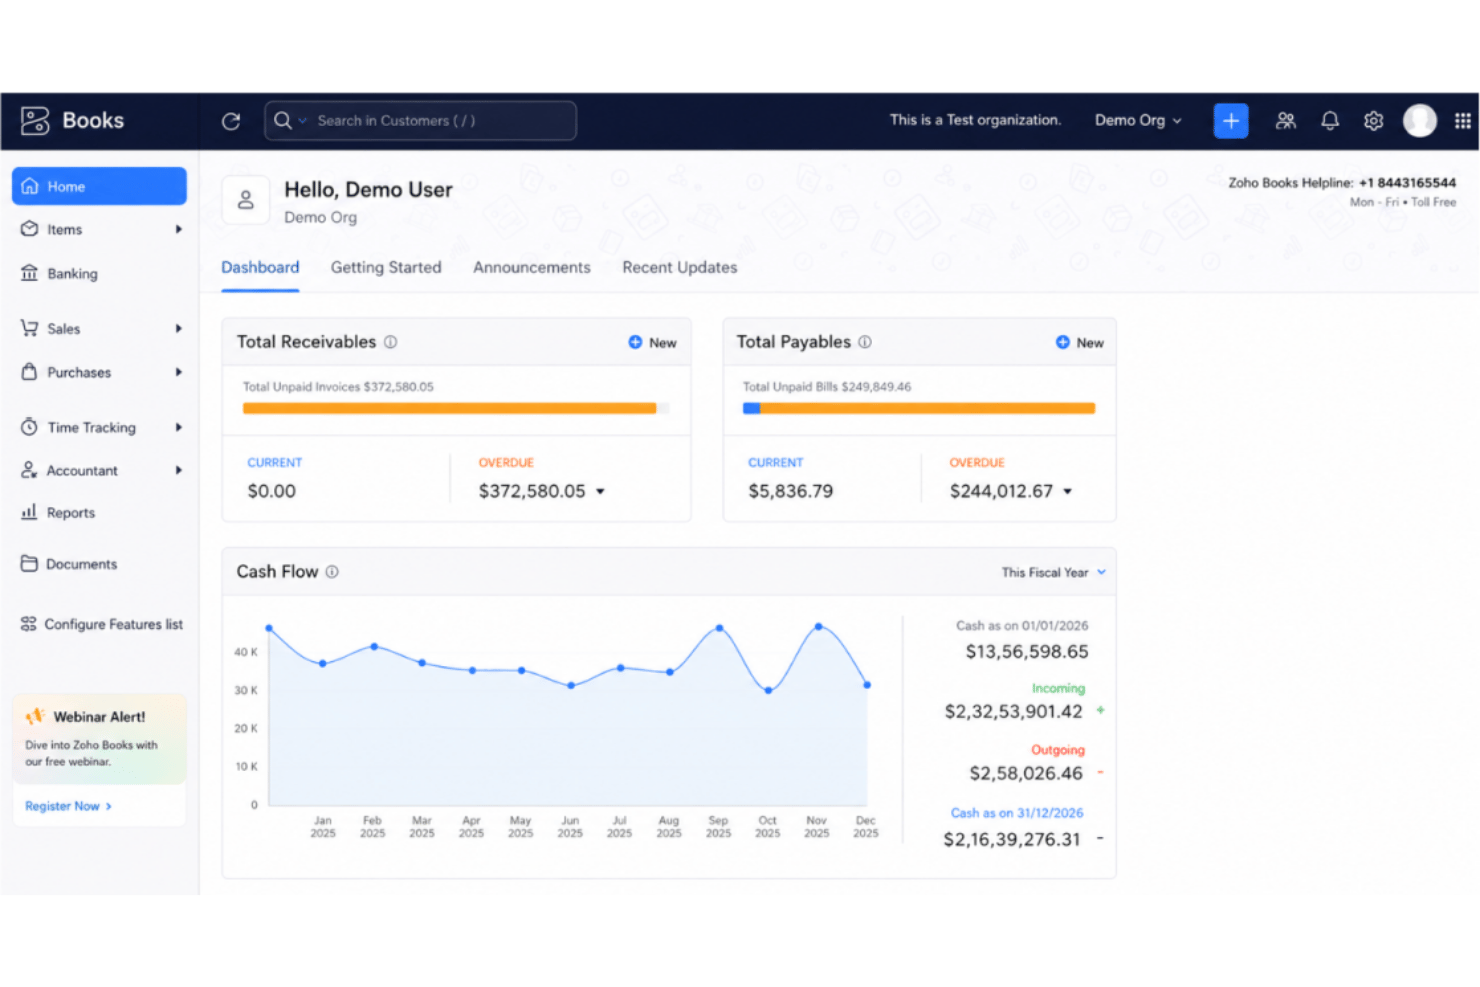Go to Home in sidebar
The height and width of the screenshot is (987, 1480).
tap(99, 186)
